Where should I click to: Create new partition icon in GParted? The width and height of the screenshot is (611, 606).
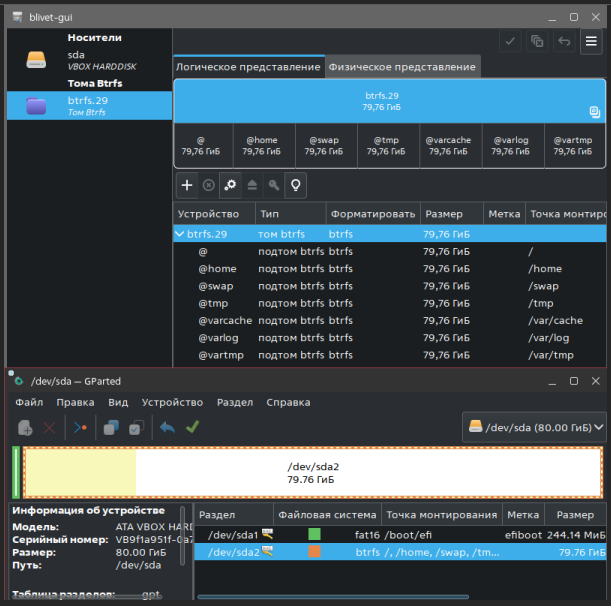coord(25,428)
